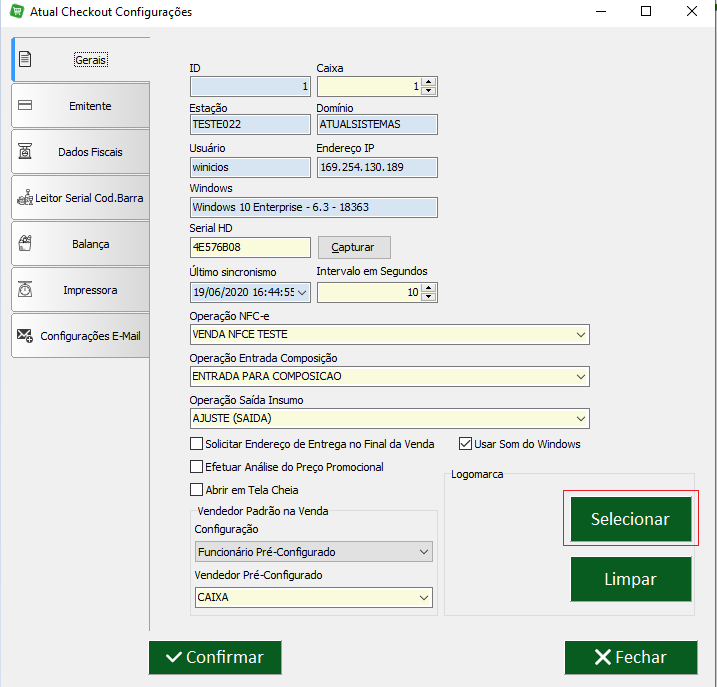Open the Vendedor Pré-Configurado CAIXA dropdown

[x=424, y=597]
